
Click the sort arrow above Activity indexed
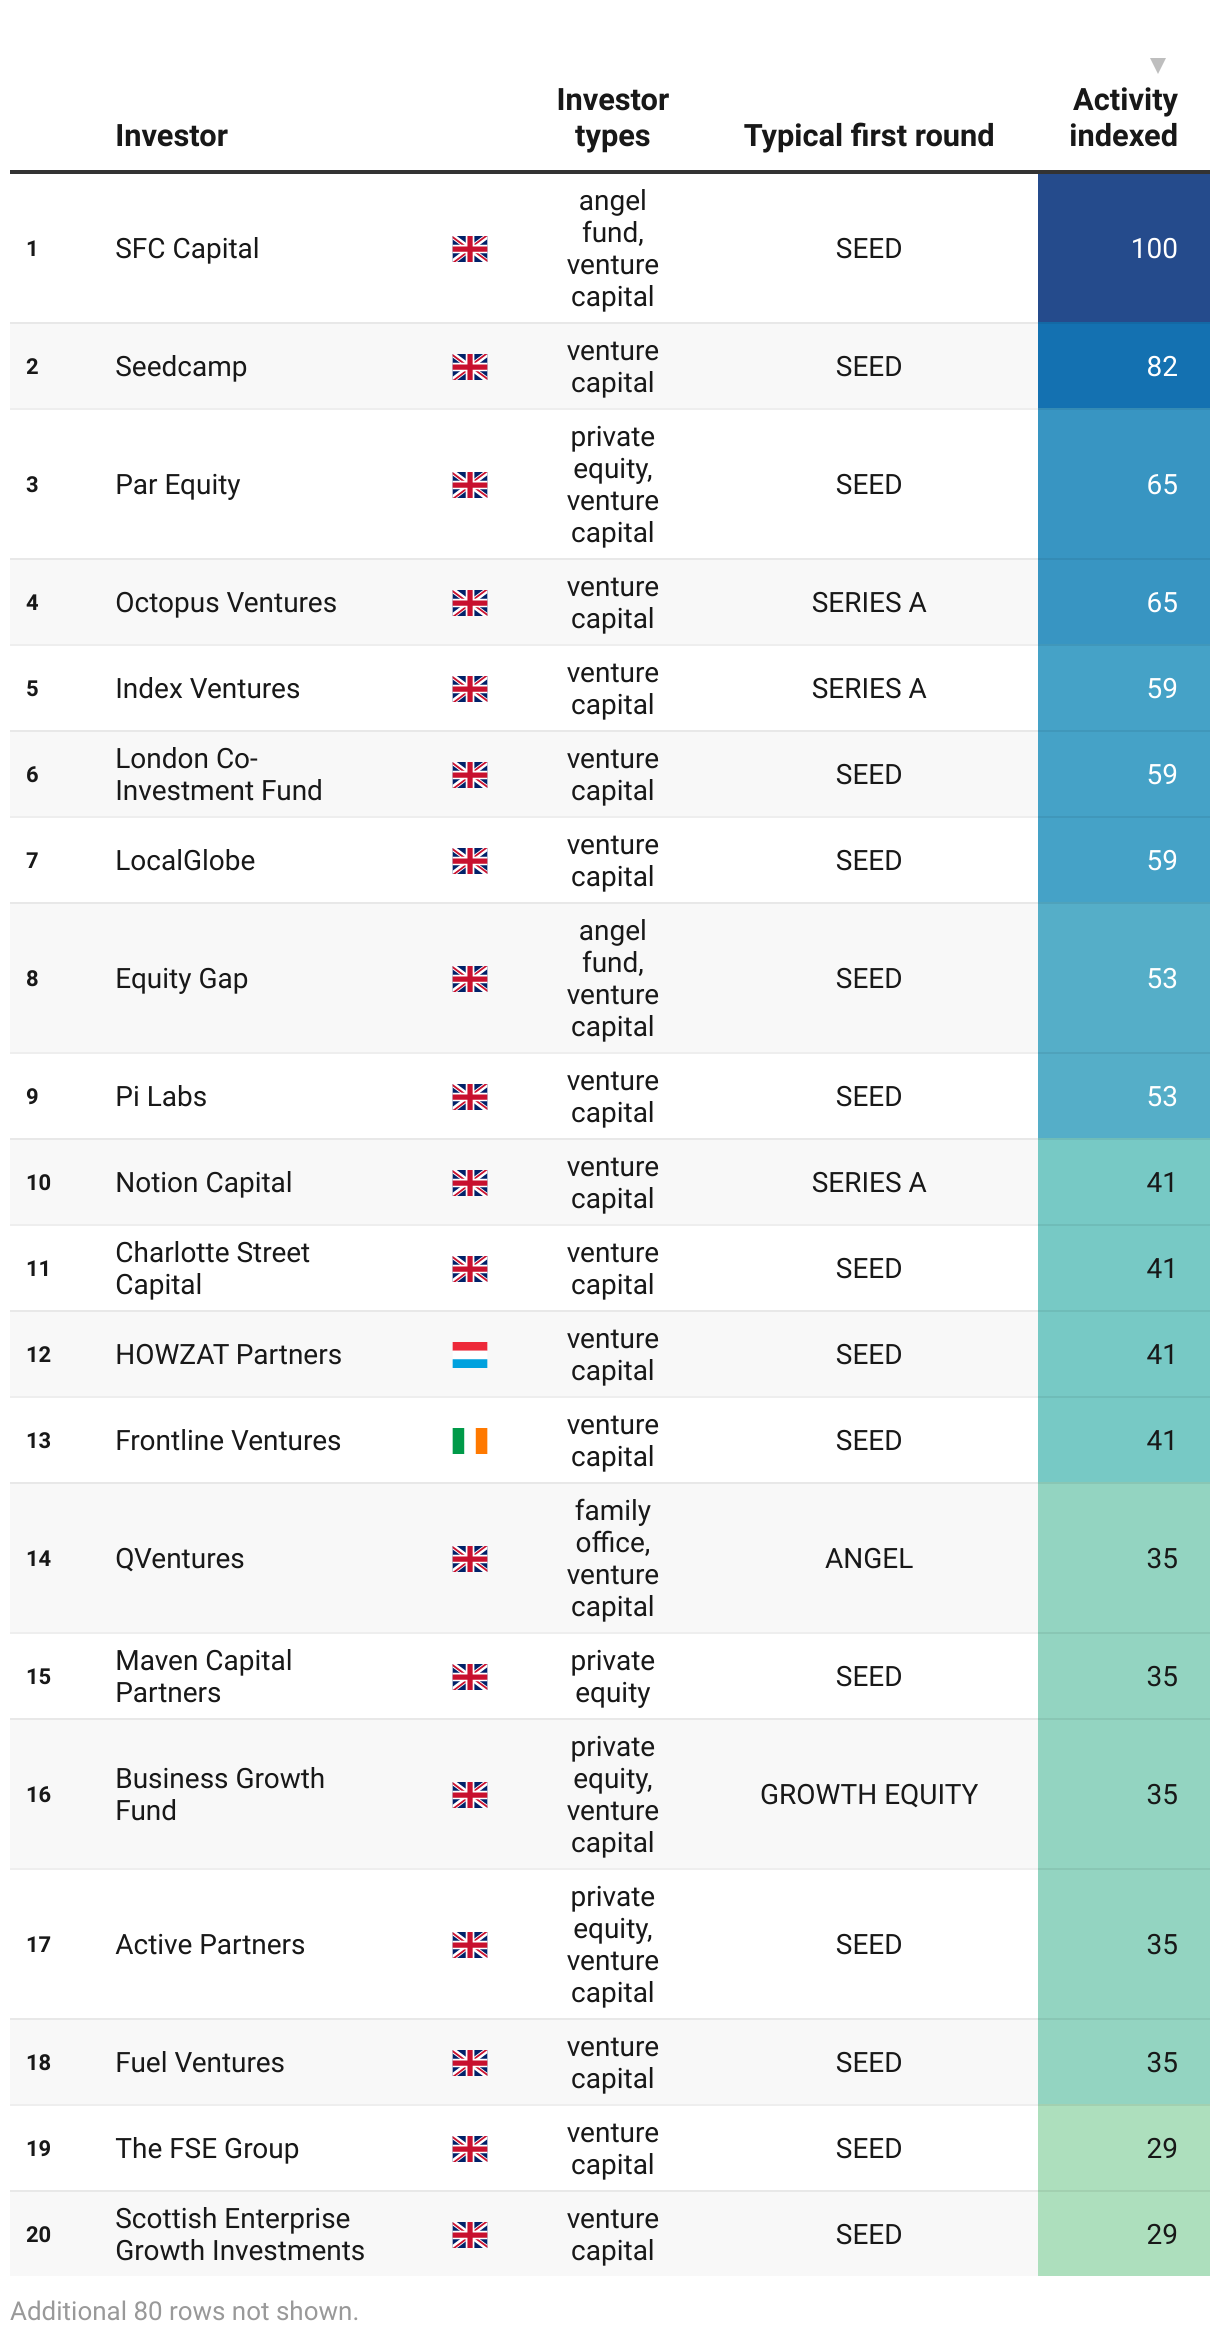pos(1157,66)
